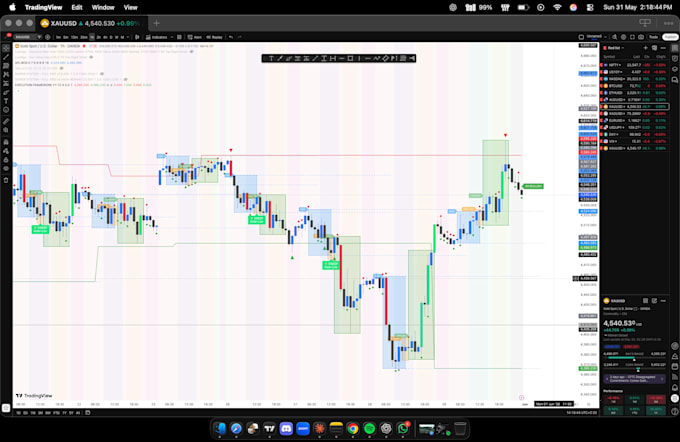
Task: Open the Window menu in the menu bar
Action: pyautogui.click(x=103, y=7)
